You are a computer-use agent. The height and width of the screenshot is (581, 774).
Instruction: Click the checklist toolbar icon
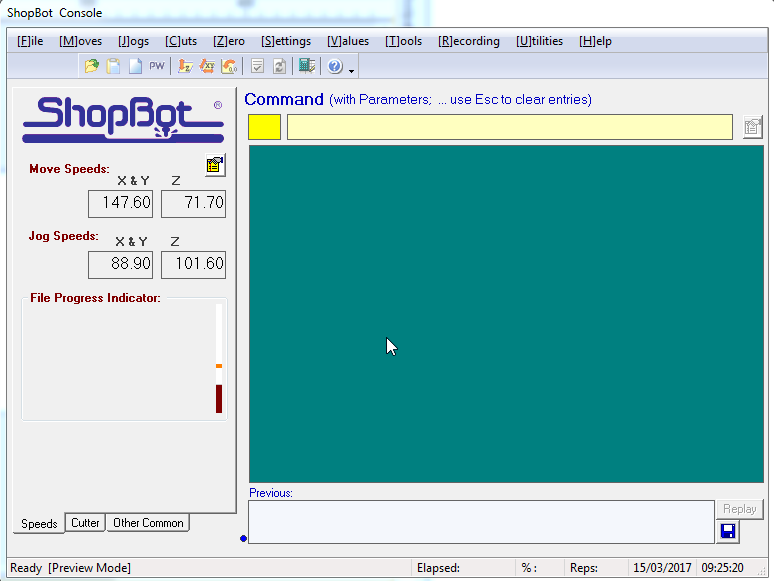click(257, 66)
